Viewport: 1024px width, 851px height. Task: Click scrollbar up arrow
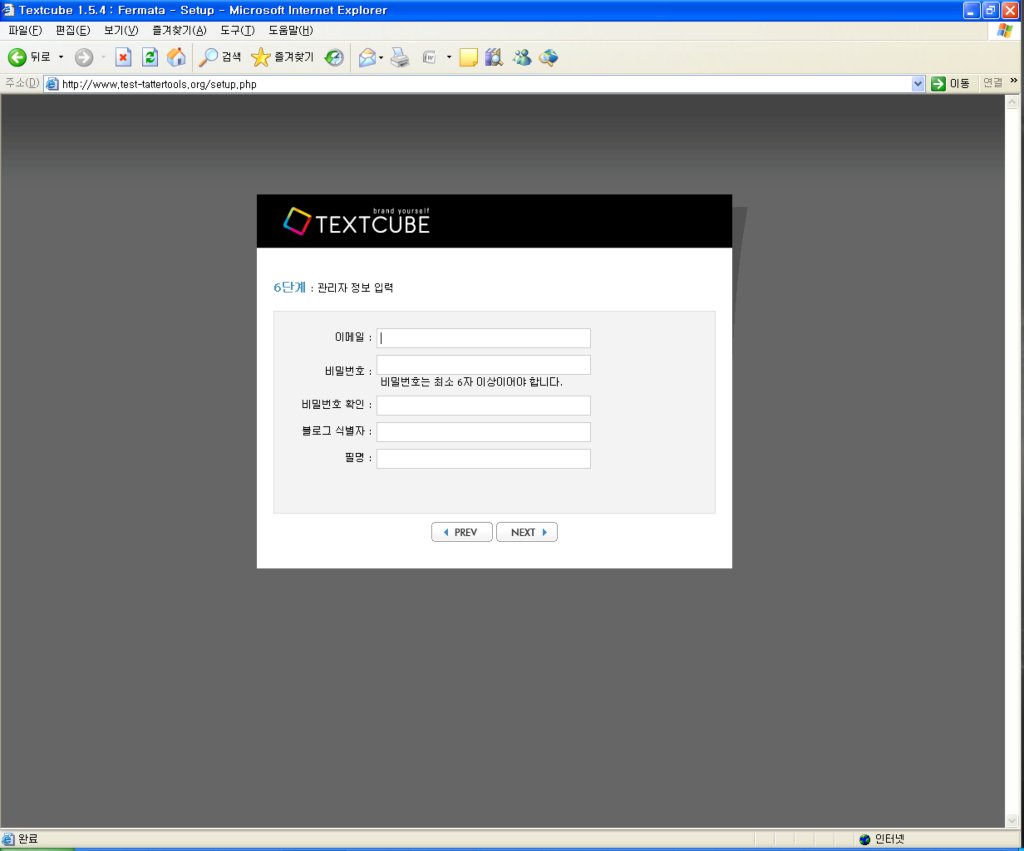(x=1012, y=102)
